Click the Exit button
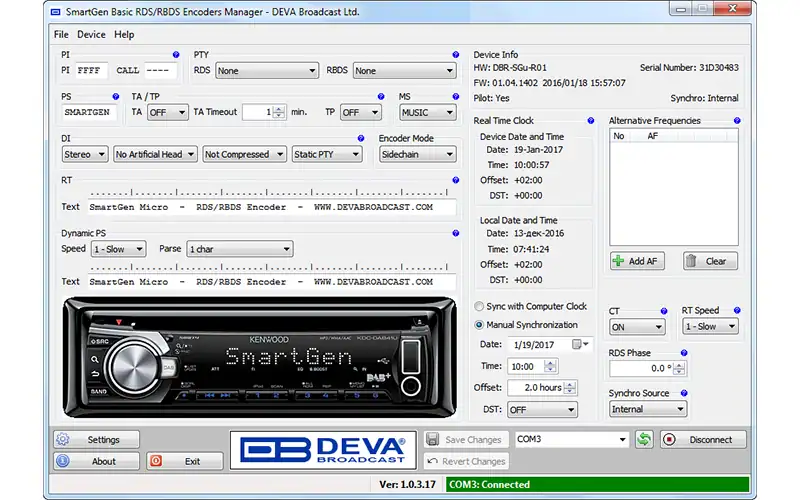Viewport: 800px width, 500px height. pos(185,461)
